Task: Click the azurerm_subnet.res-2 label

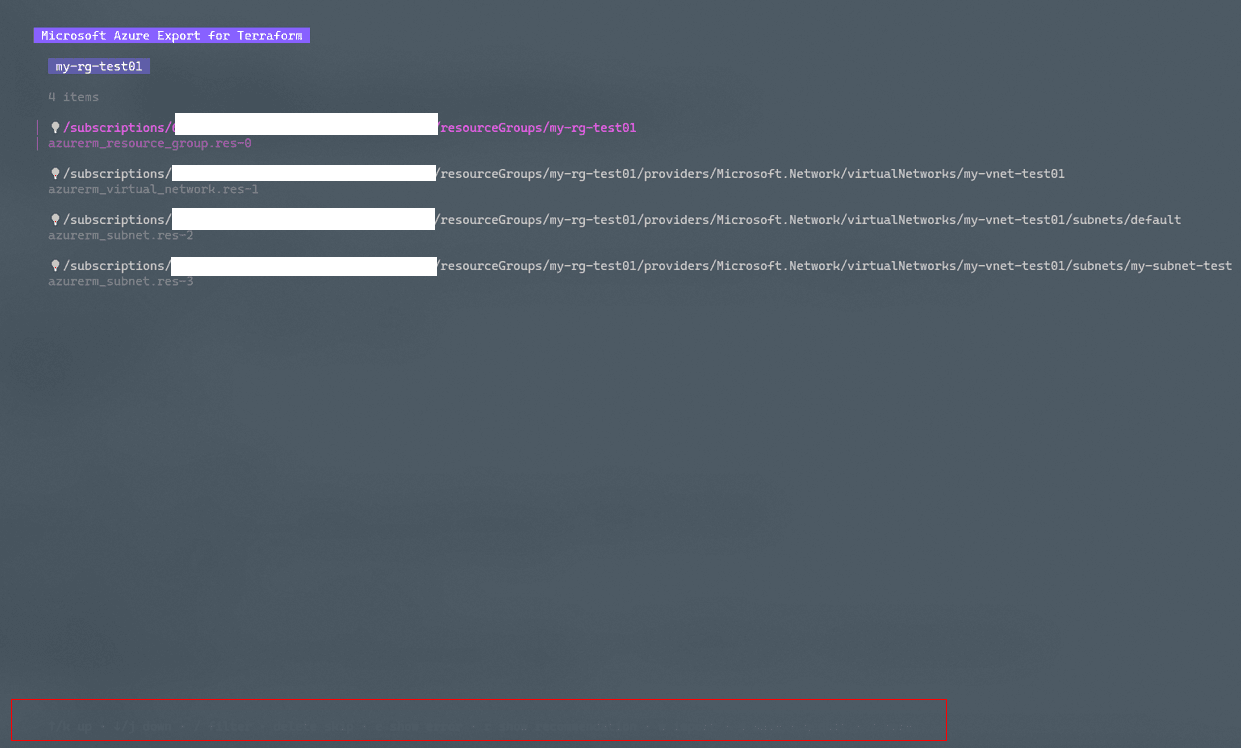Action: coord(121,235)
